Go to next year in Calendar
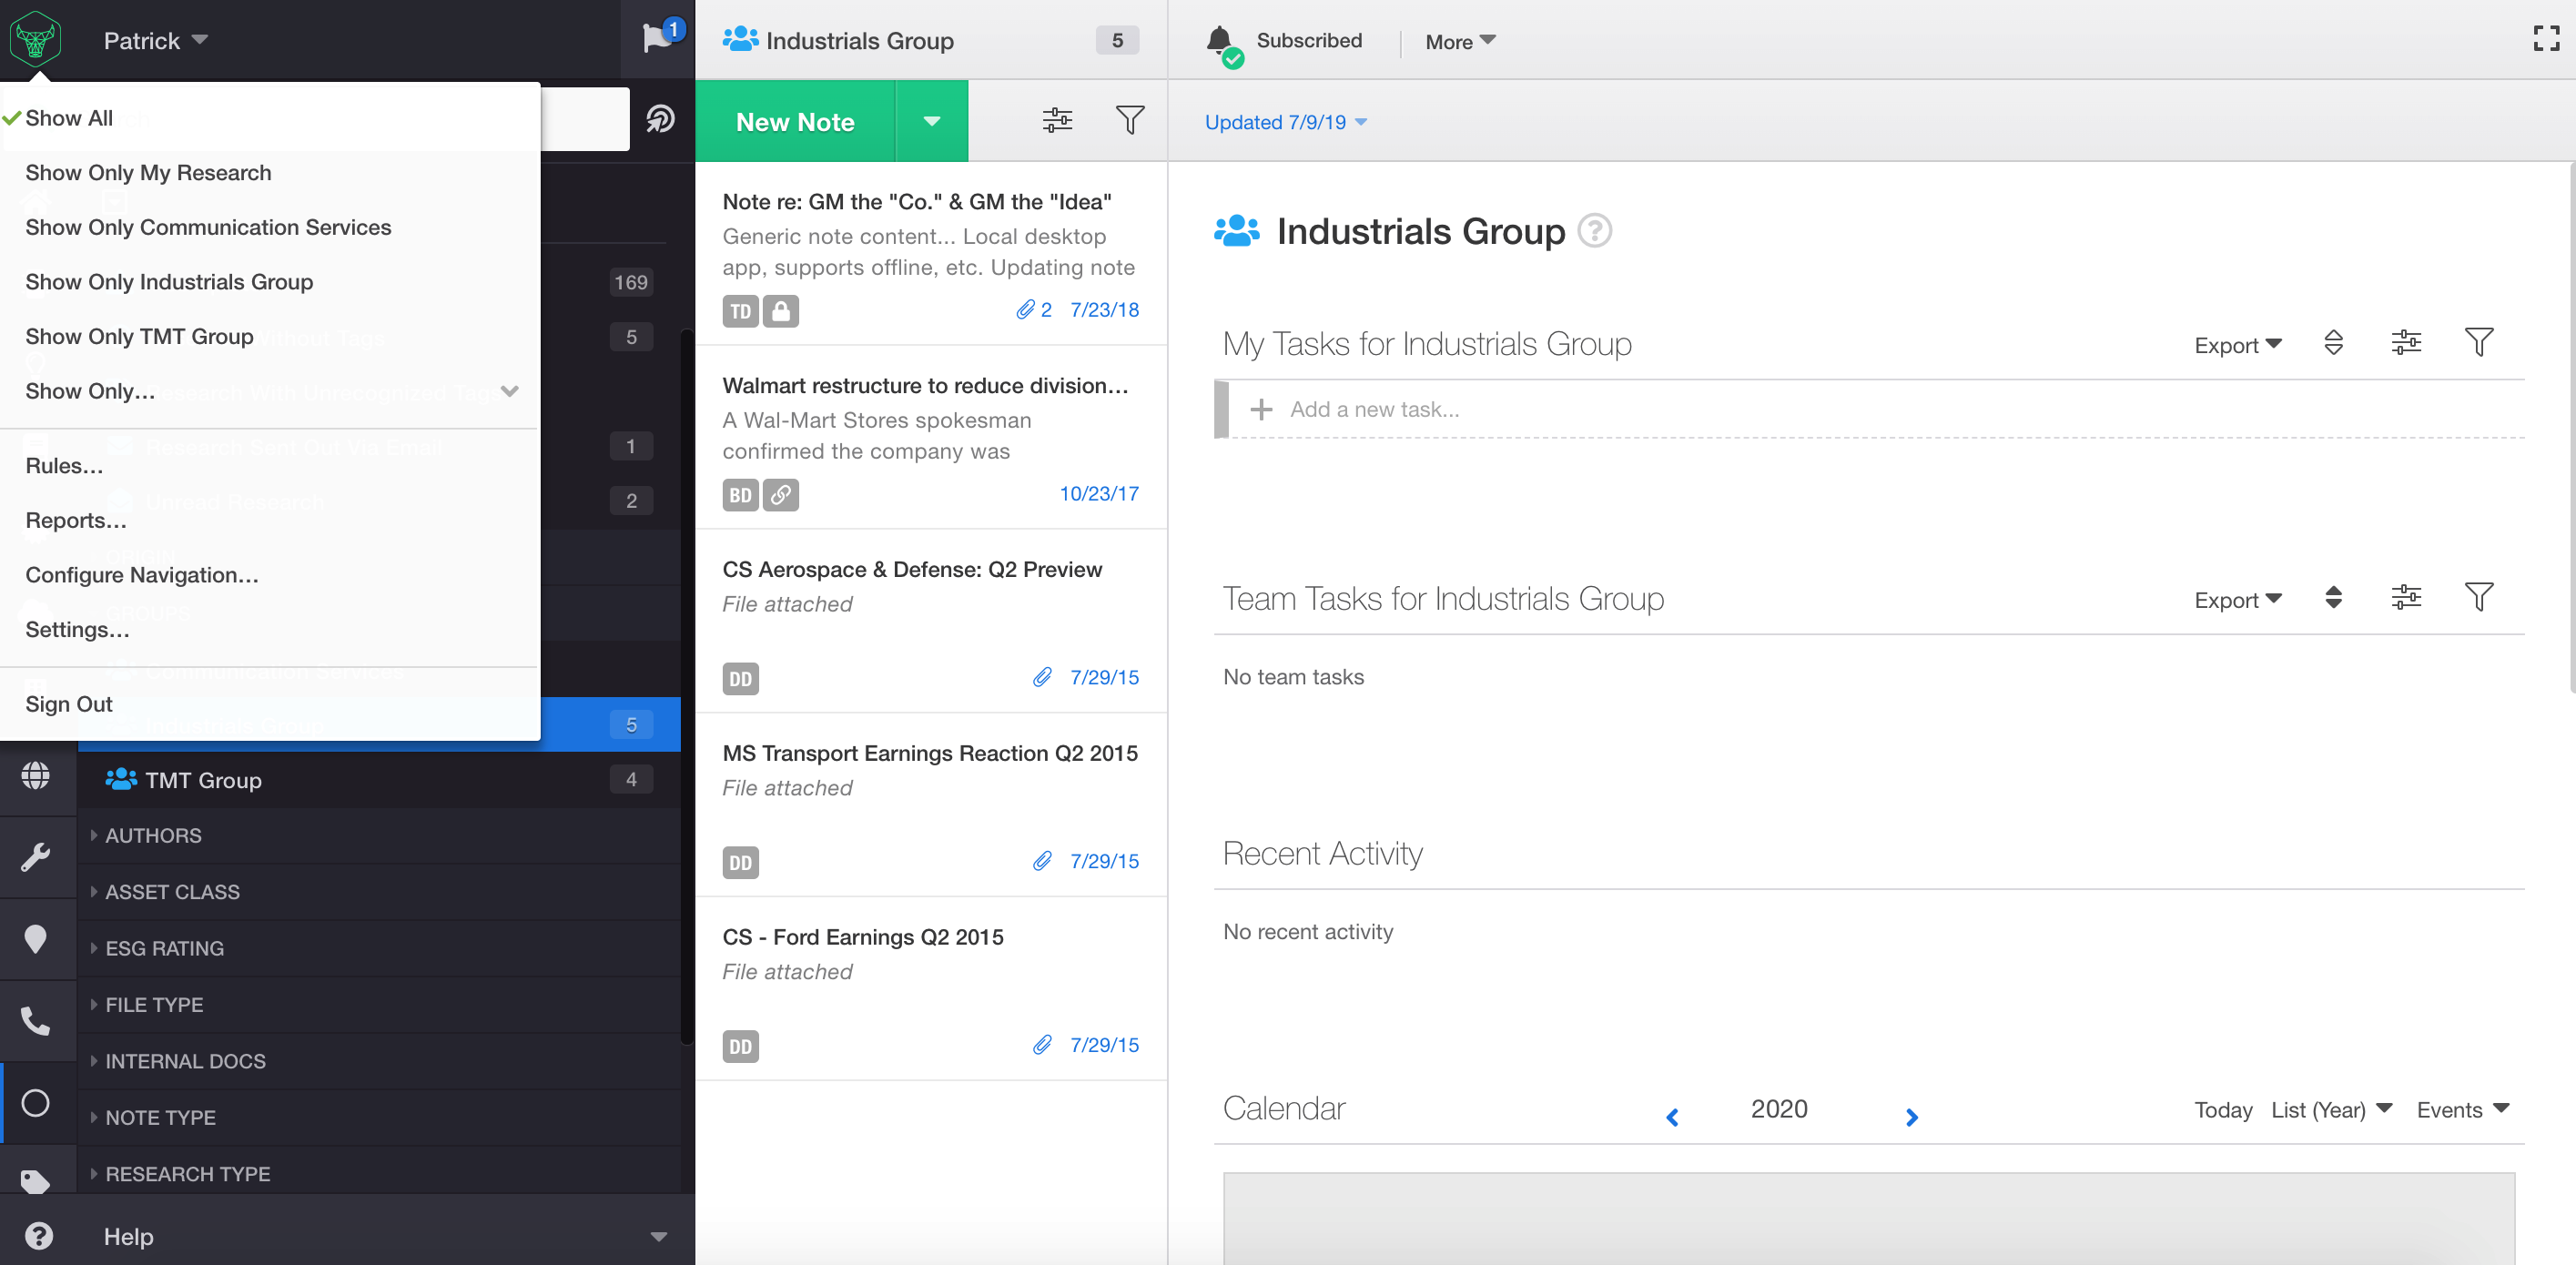The height and width of the screenshot is (1265, 2576). tap(1911, 1117)
